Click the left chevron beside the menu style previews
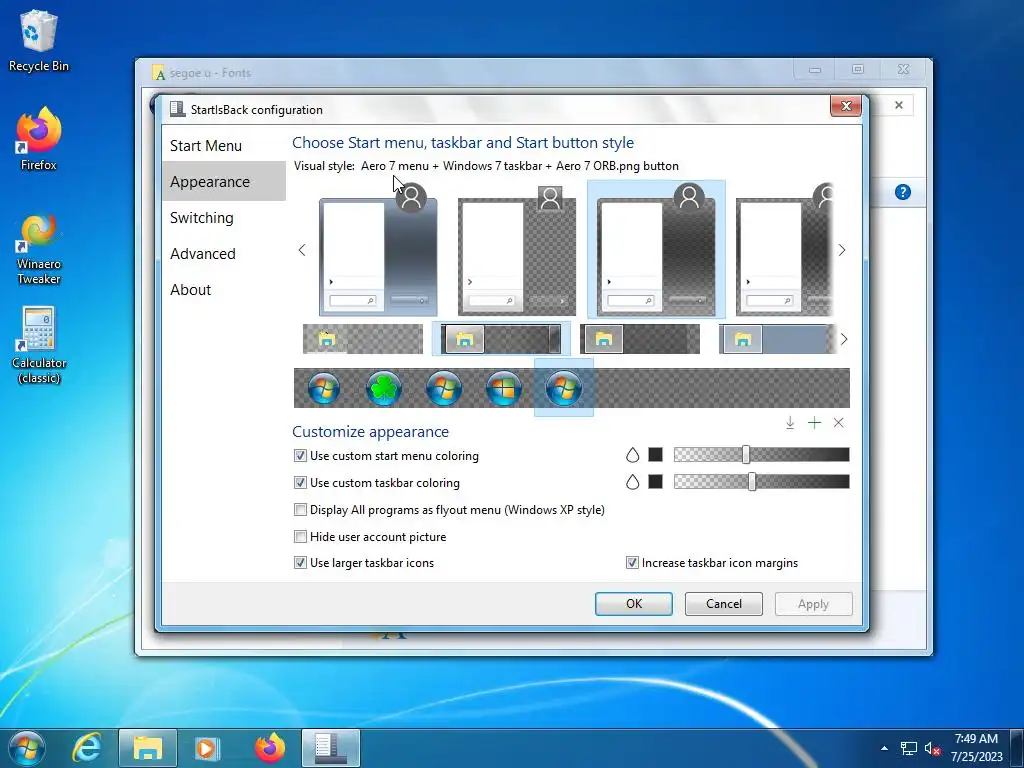1024x768 pixels. tap(302, 250)
